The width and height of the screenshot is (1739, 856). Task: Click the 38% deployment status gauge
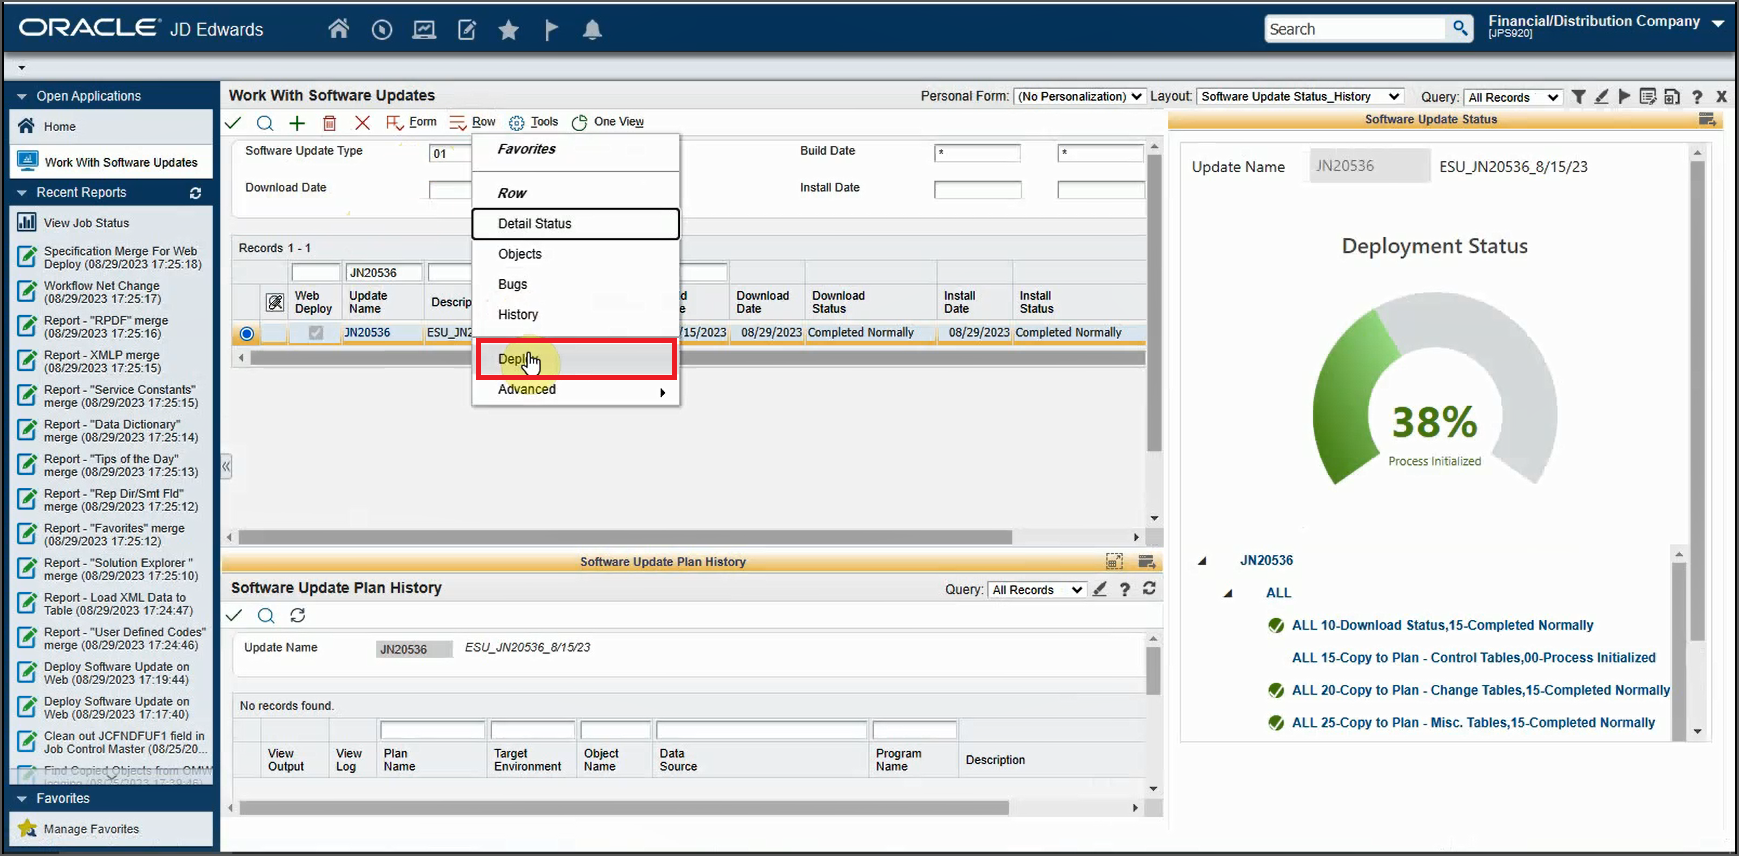click(x=1434, y=389)
